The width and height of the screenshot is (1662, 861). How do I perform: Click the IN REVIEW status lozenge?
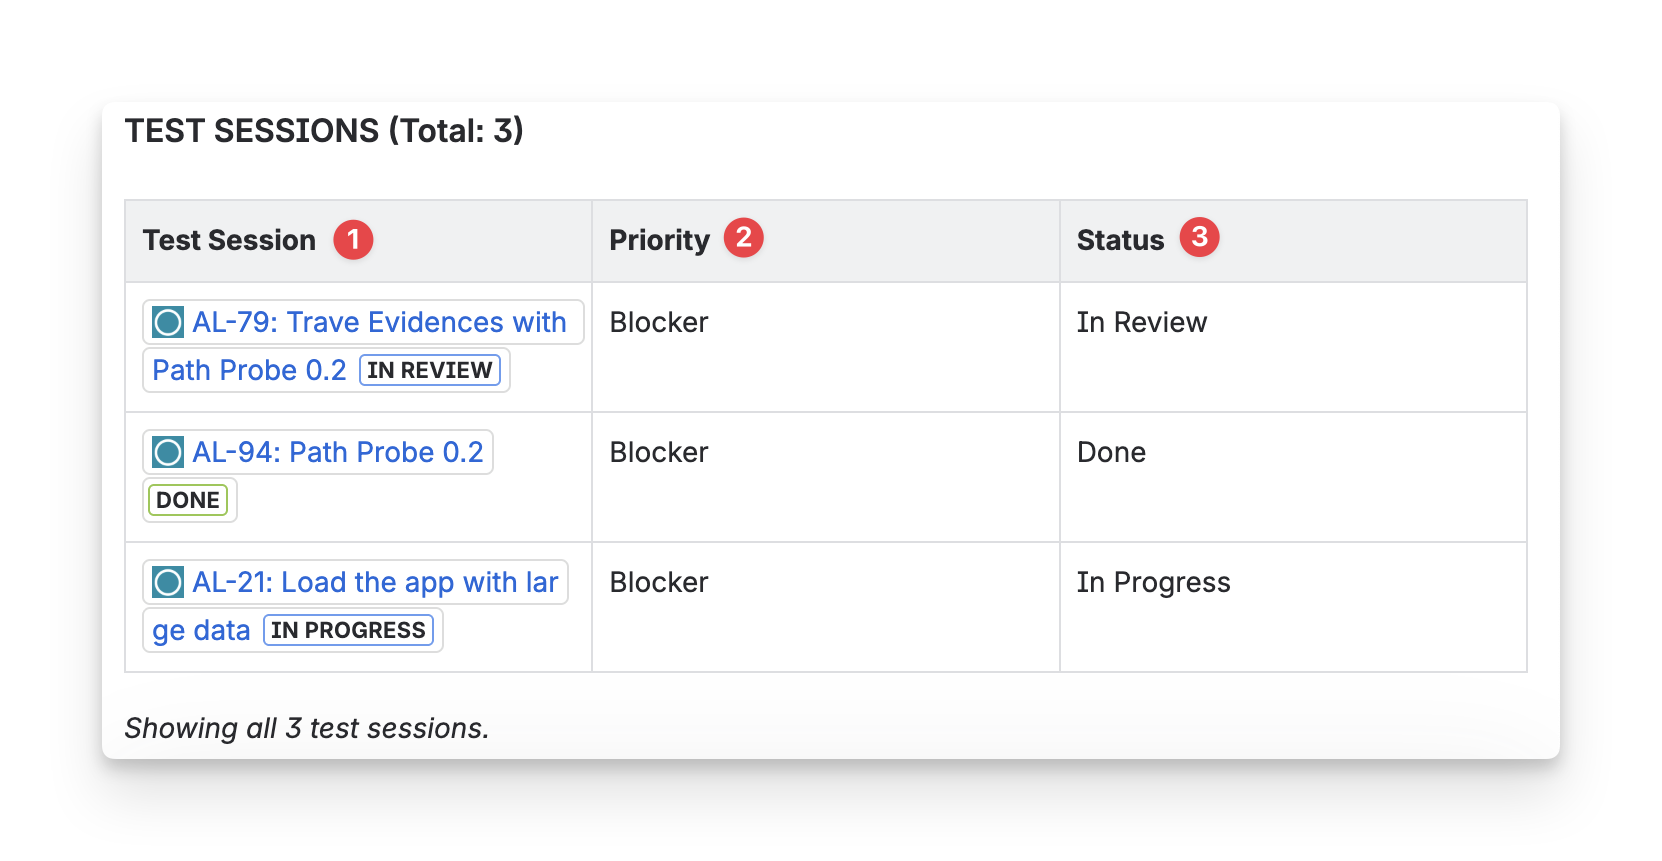[430, 370]
